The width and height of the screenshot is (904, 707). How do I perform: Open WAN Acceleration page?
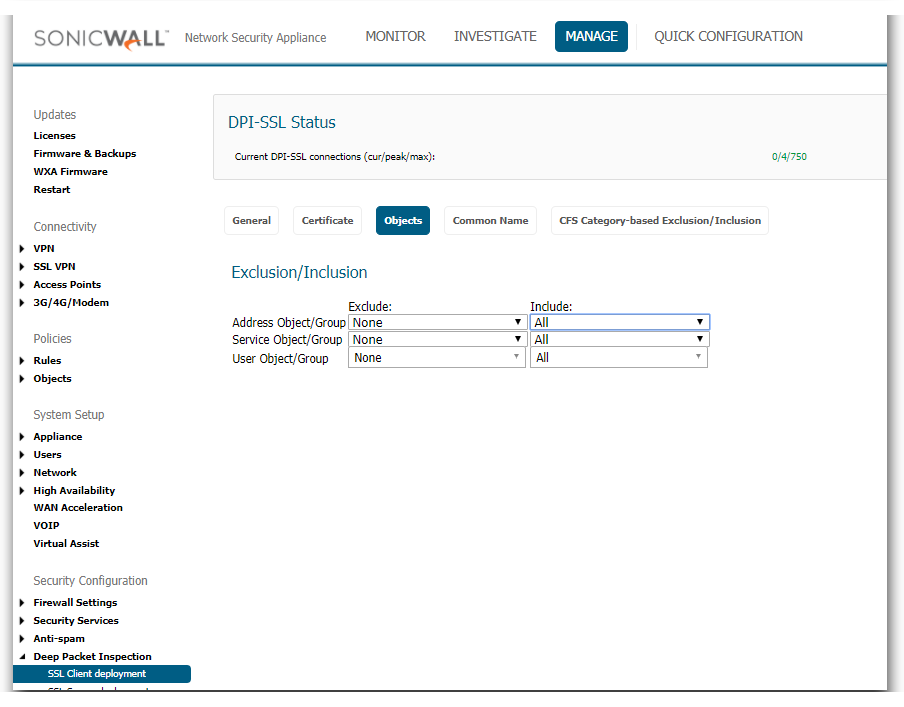(78, 507)
